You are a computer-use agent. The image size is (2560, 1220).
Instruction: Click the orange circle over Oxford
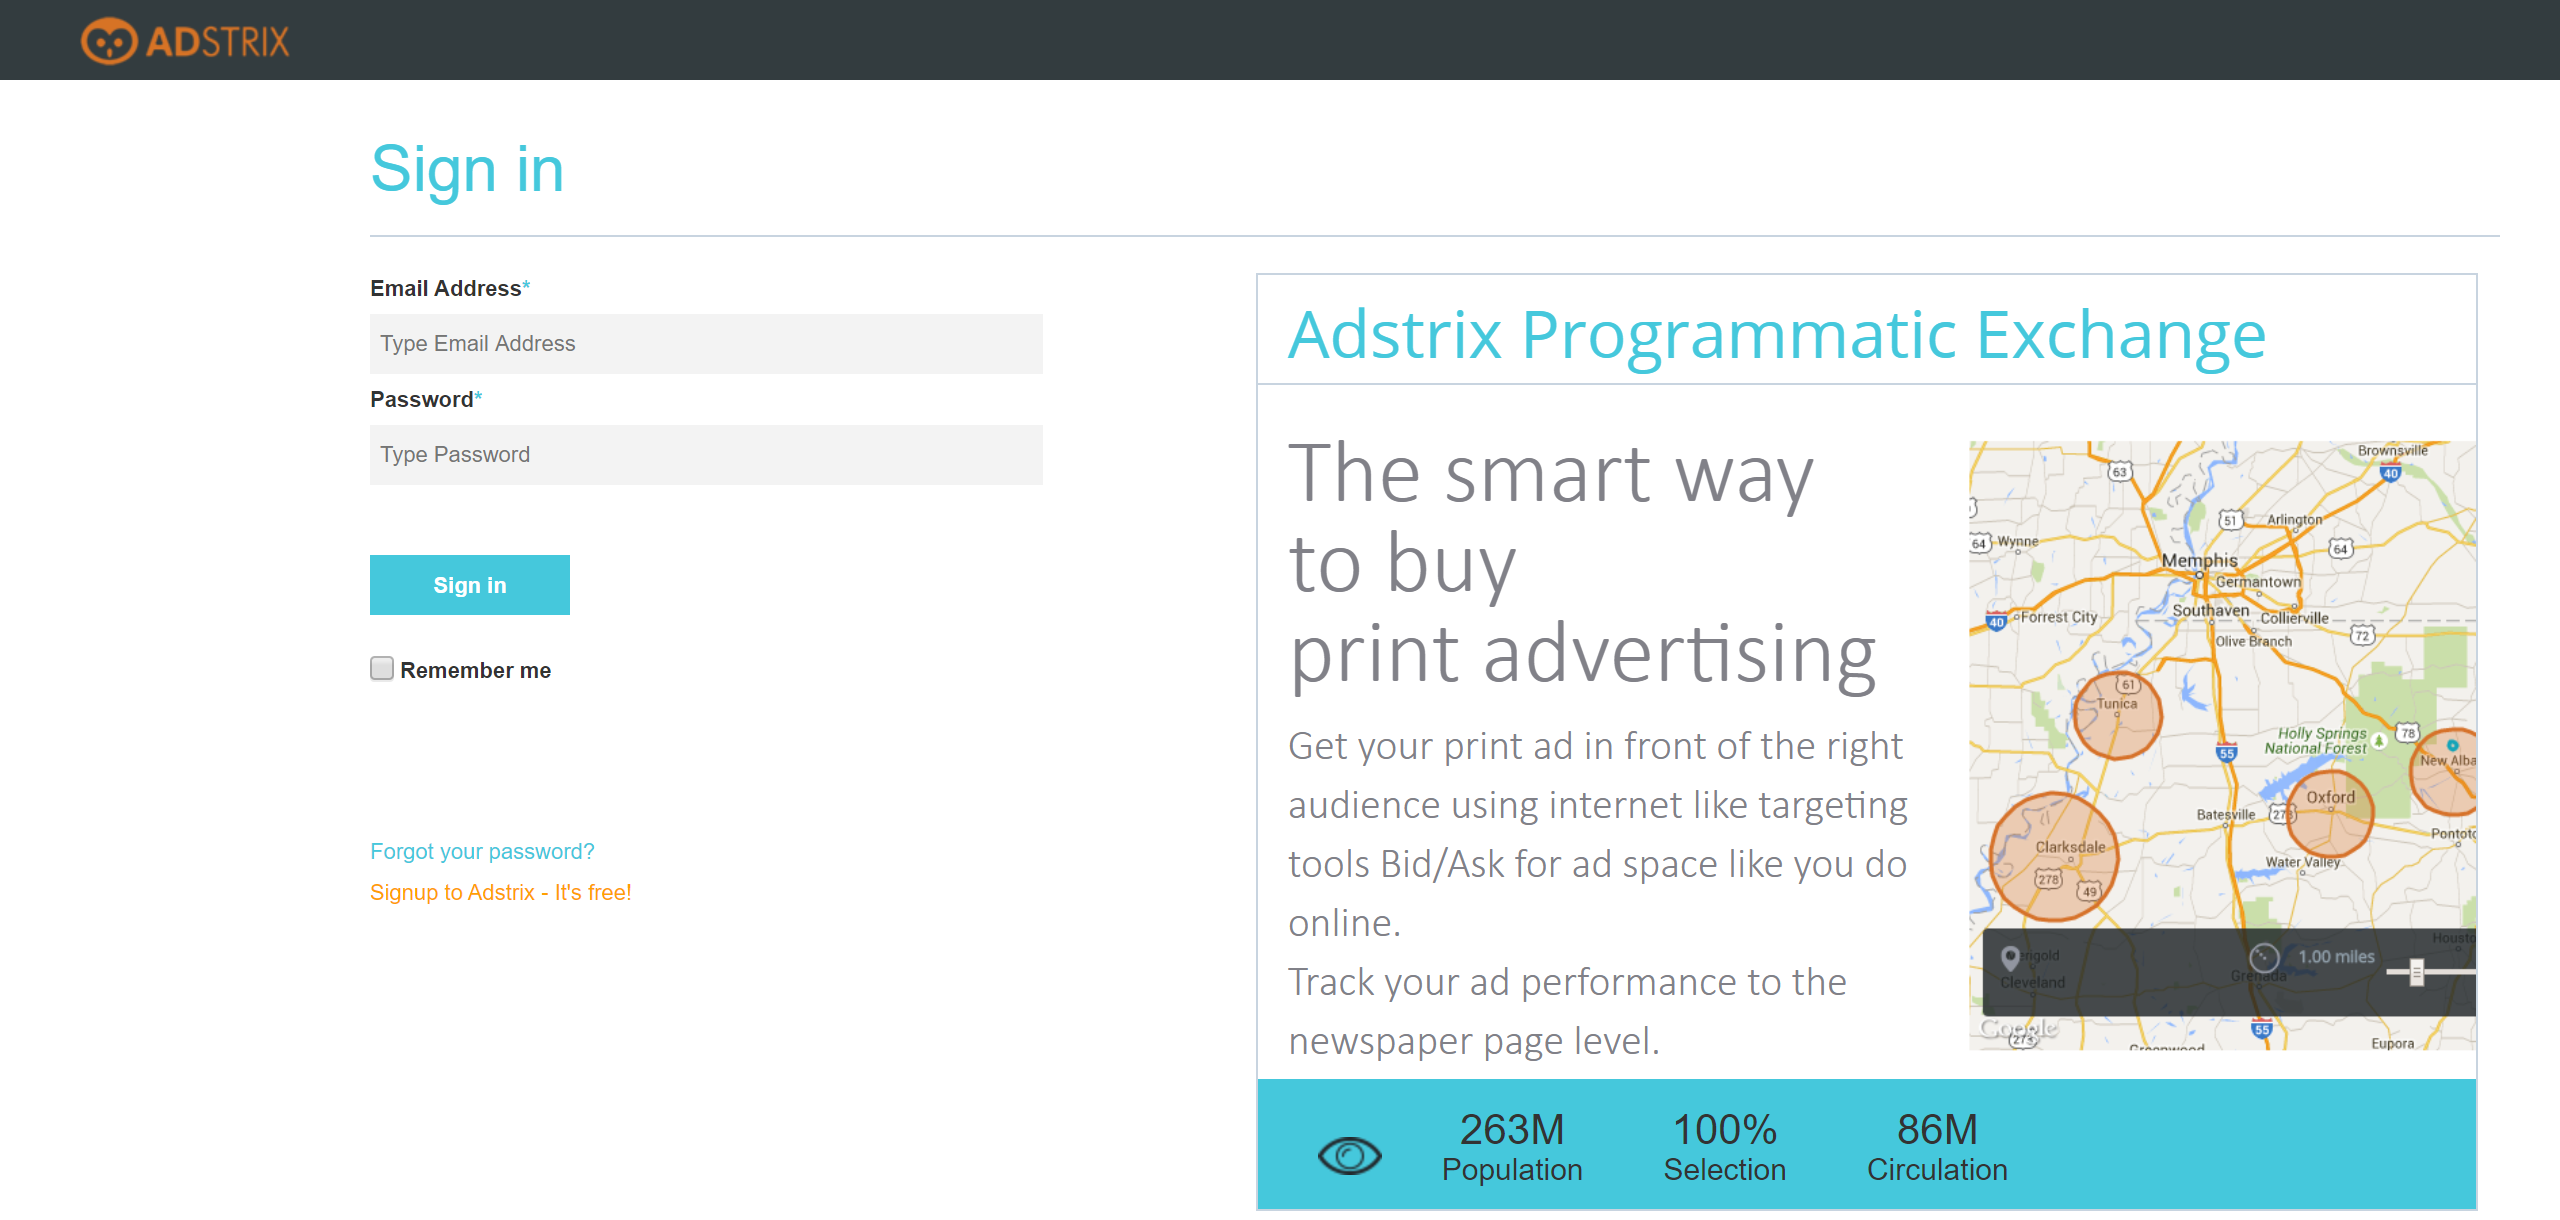2330,812
